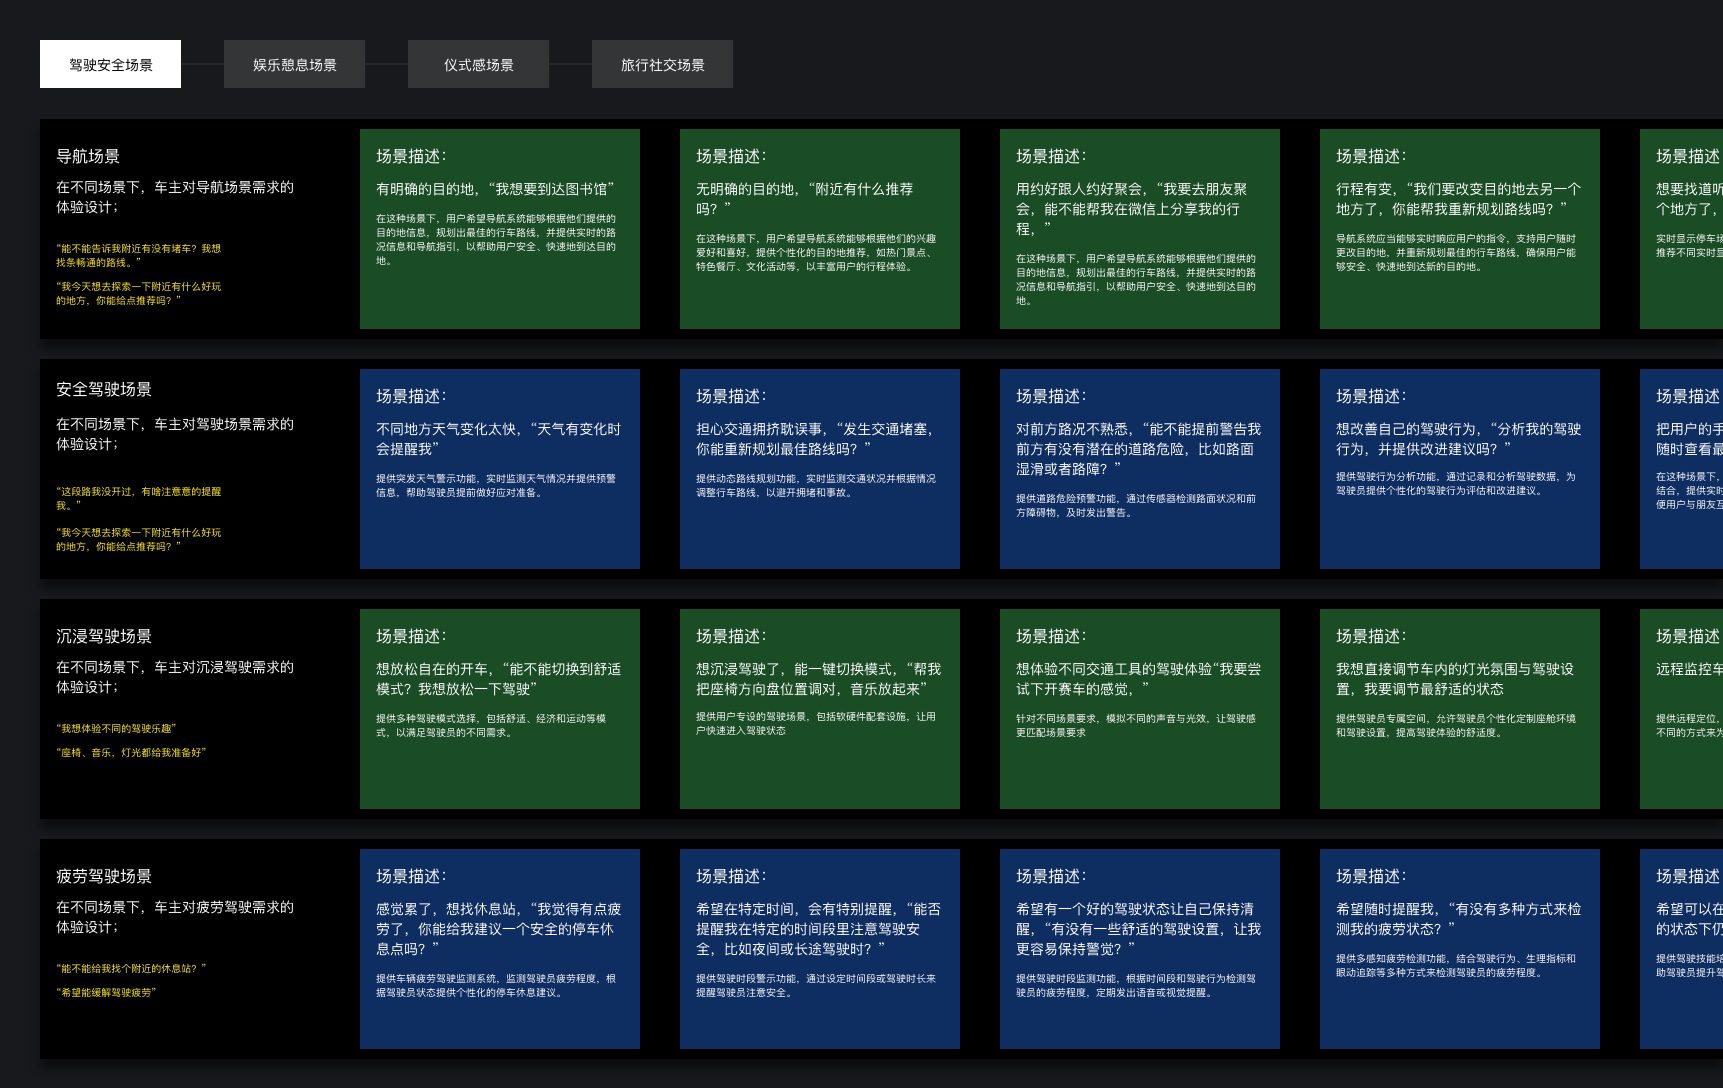Open the 行程有变 reroute planning card
The width and height of the screenshot is (1723, 1088).
[x=1459, y=229]
